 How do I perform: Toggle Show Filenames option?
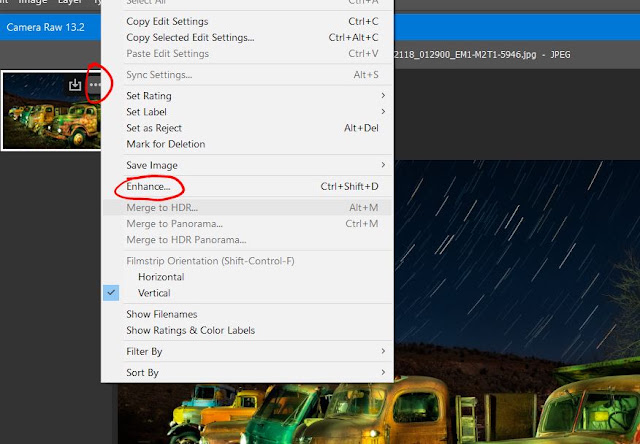pyautogui.click(x=247, y=314)
